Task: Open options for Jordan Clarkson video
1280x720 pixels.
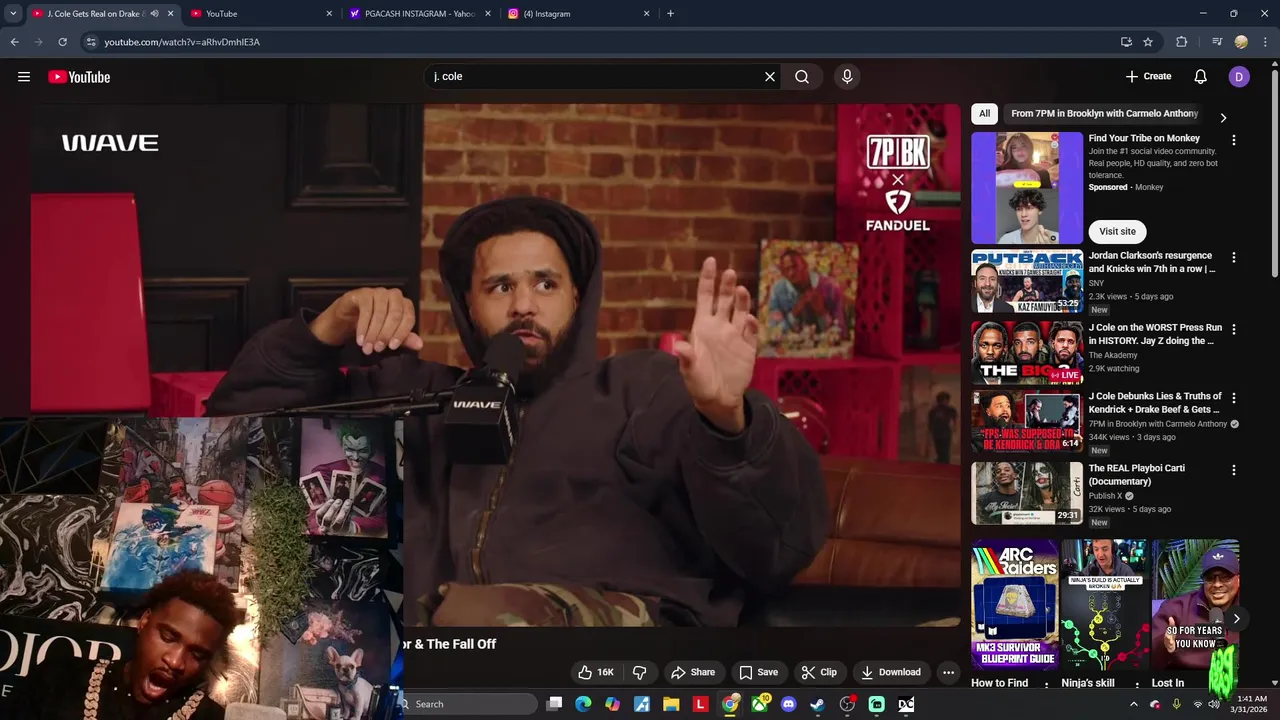Action: click(1233, 258)
